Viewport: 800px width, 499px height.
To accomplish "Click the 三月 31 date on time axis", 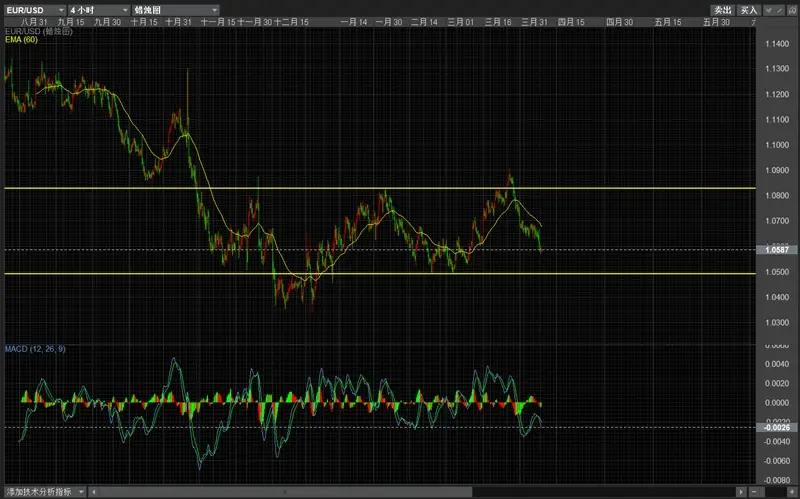I will [x=534, y=22].
